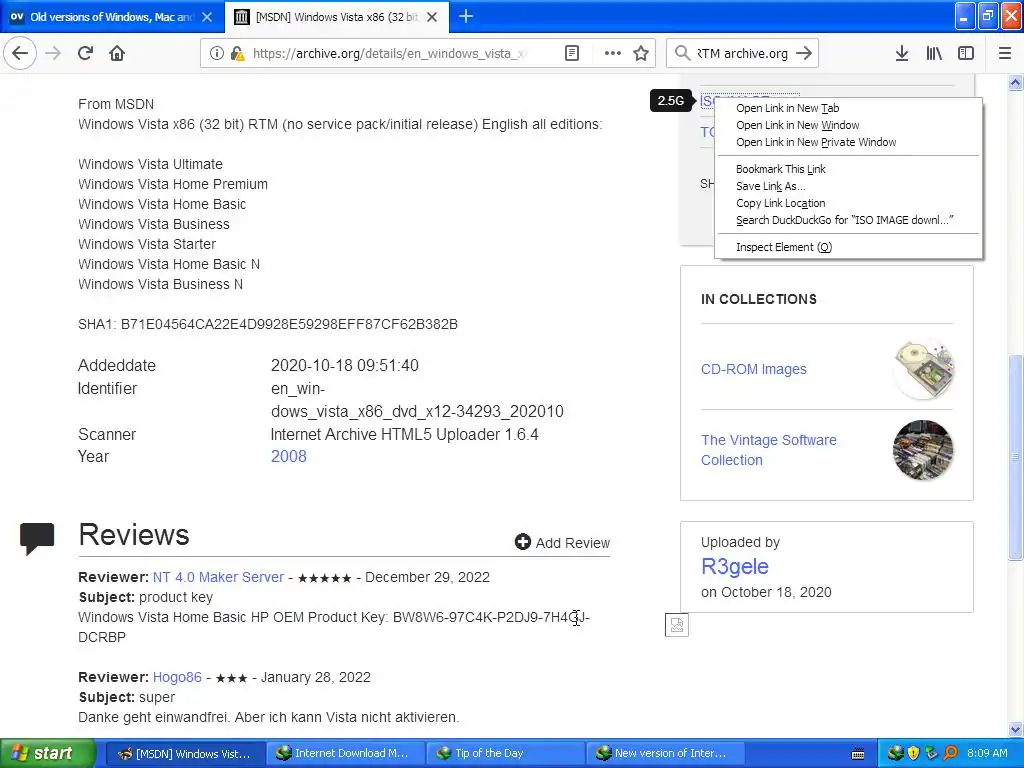
Task: Open the Library toolbar icon
Action: tap(934, 53)
